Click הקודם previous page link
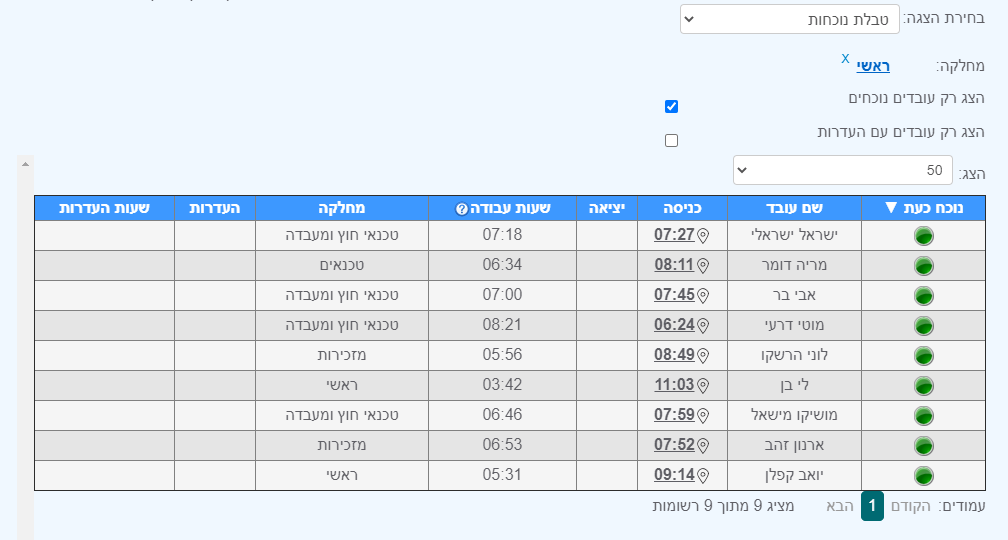The height and width of the screenshot is (540, 1008). click(x=910, y=507)
